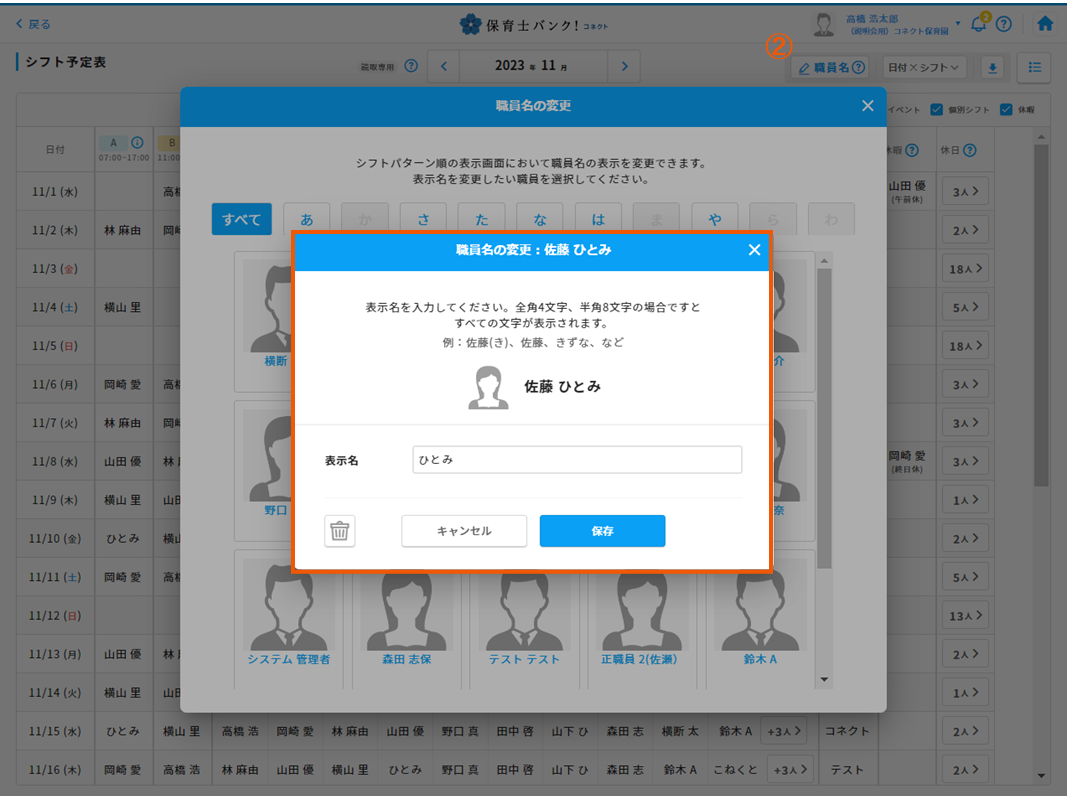This screenshot has width=1067, height=800.
Task: Select the さ kana filter tab
Action: [424, 219]
